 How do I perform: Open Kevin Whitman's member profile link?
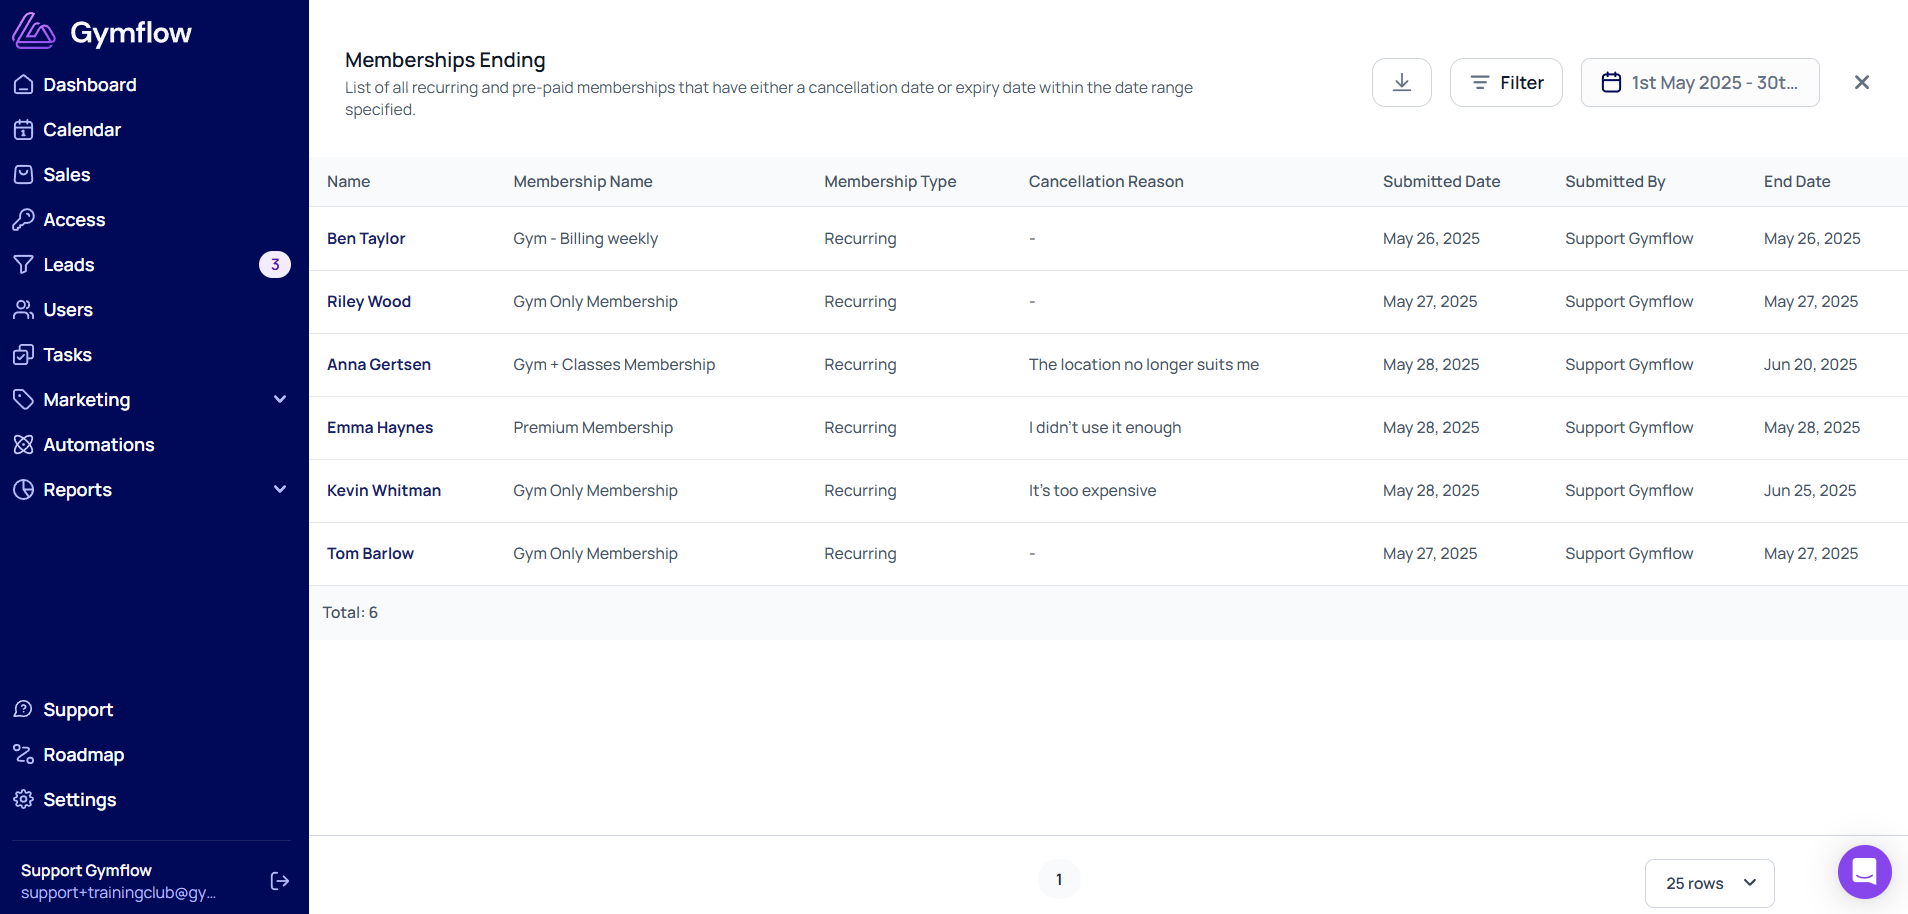(384, 491)
